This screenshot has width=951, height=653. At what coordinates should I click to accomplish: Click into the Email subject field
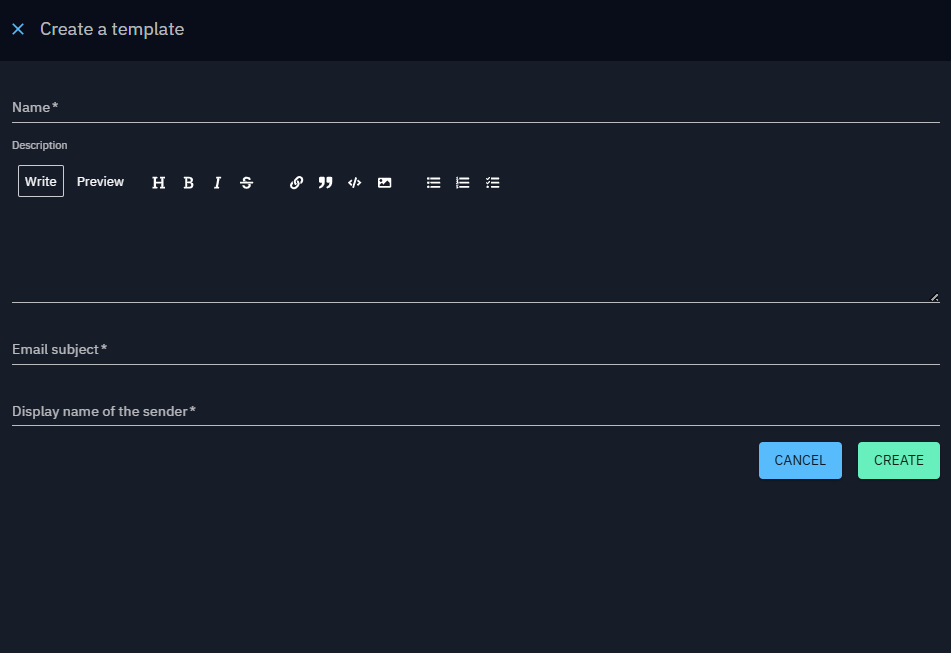[475, 349]
